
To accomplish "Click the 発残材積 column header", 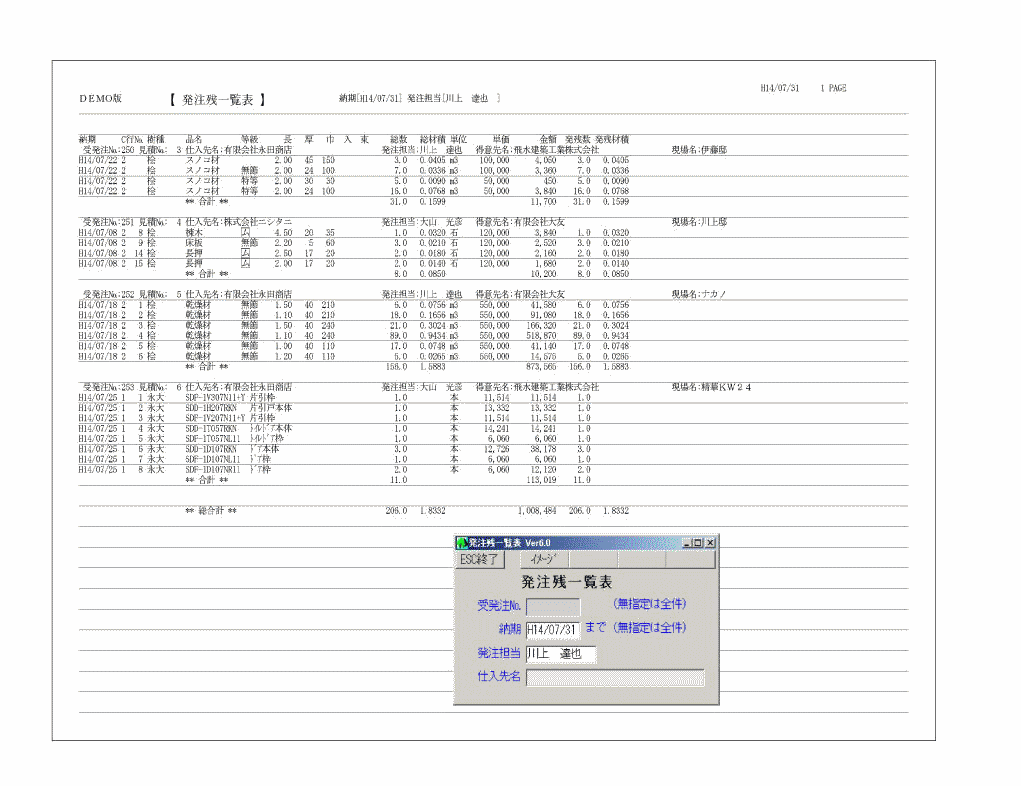I will click(x=612, y=139).
